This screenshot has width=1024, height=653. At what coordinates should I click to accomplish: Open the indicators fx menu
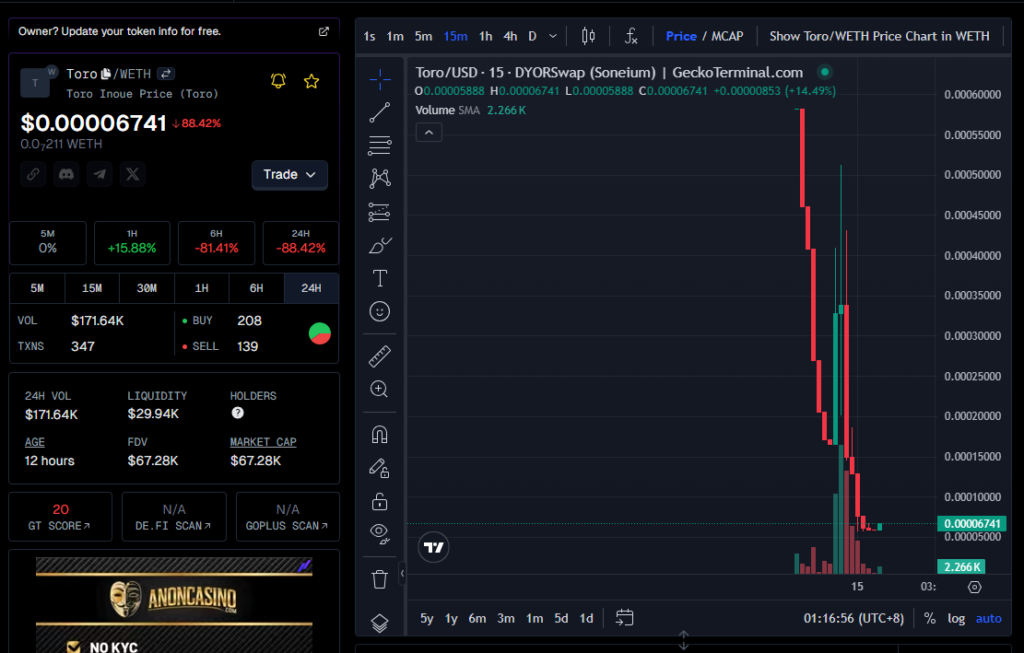[x=631, y=37]
